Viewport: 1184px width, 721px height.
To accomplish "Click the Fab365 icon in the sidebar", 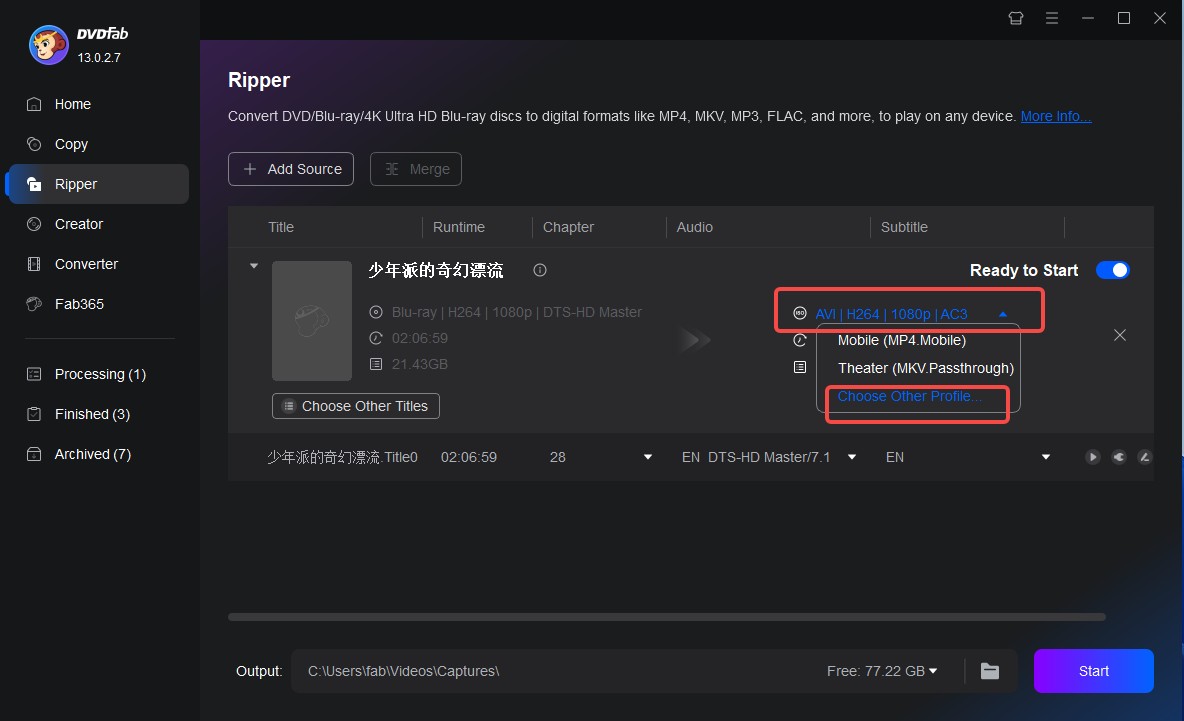I will pyautogui.click(x=34, y=304).
